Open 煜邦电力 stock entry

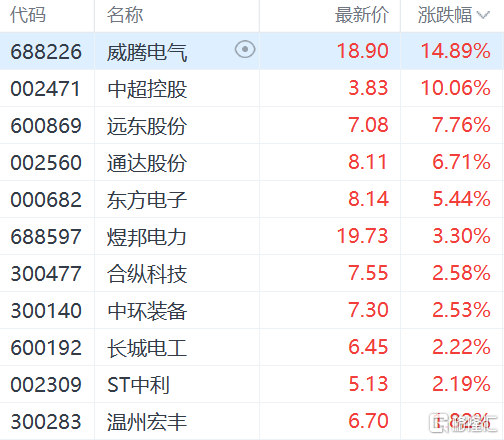(x=147, y=237)
